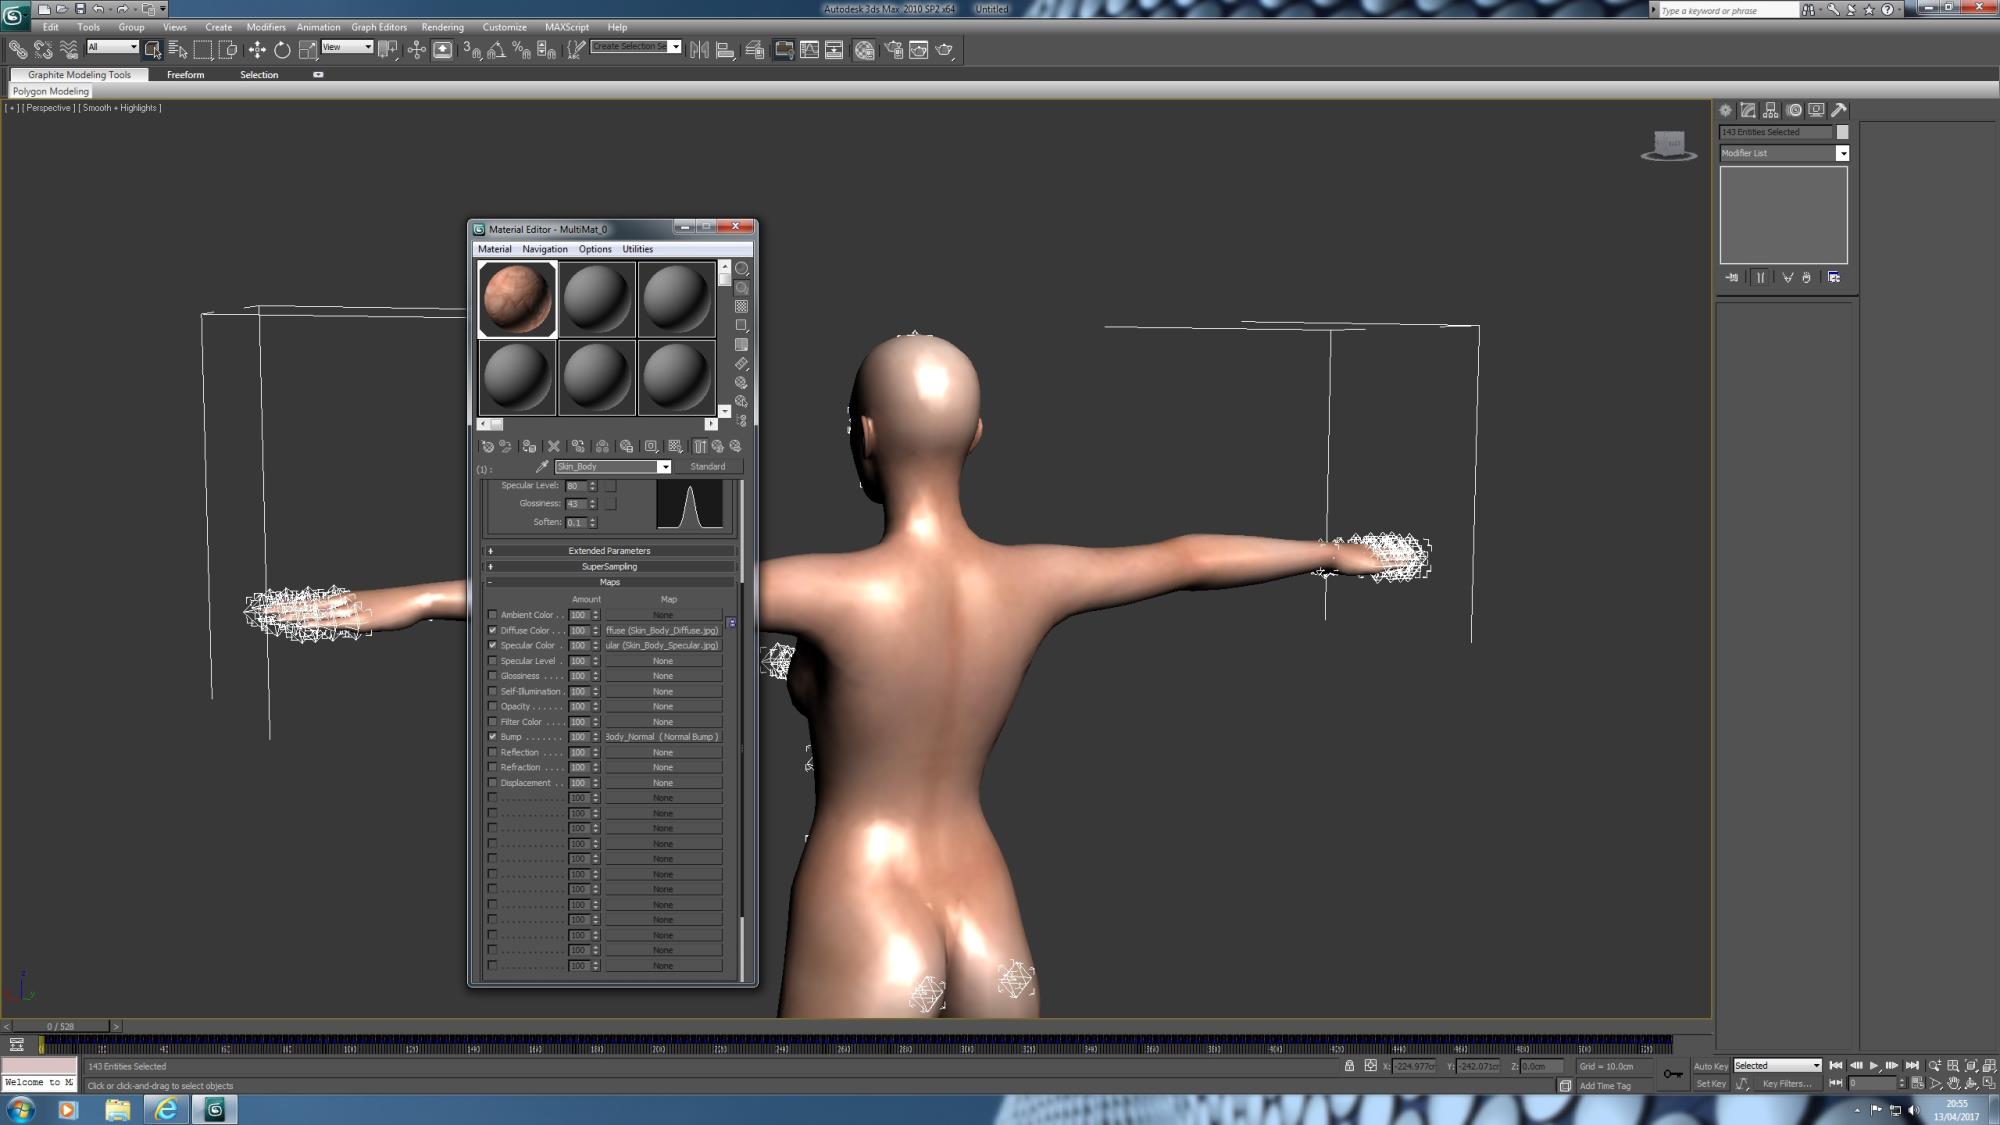Select the Select and Link tool
2000x1125 pixels.
point(18,49)
